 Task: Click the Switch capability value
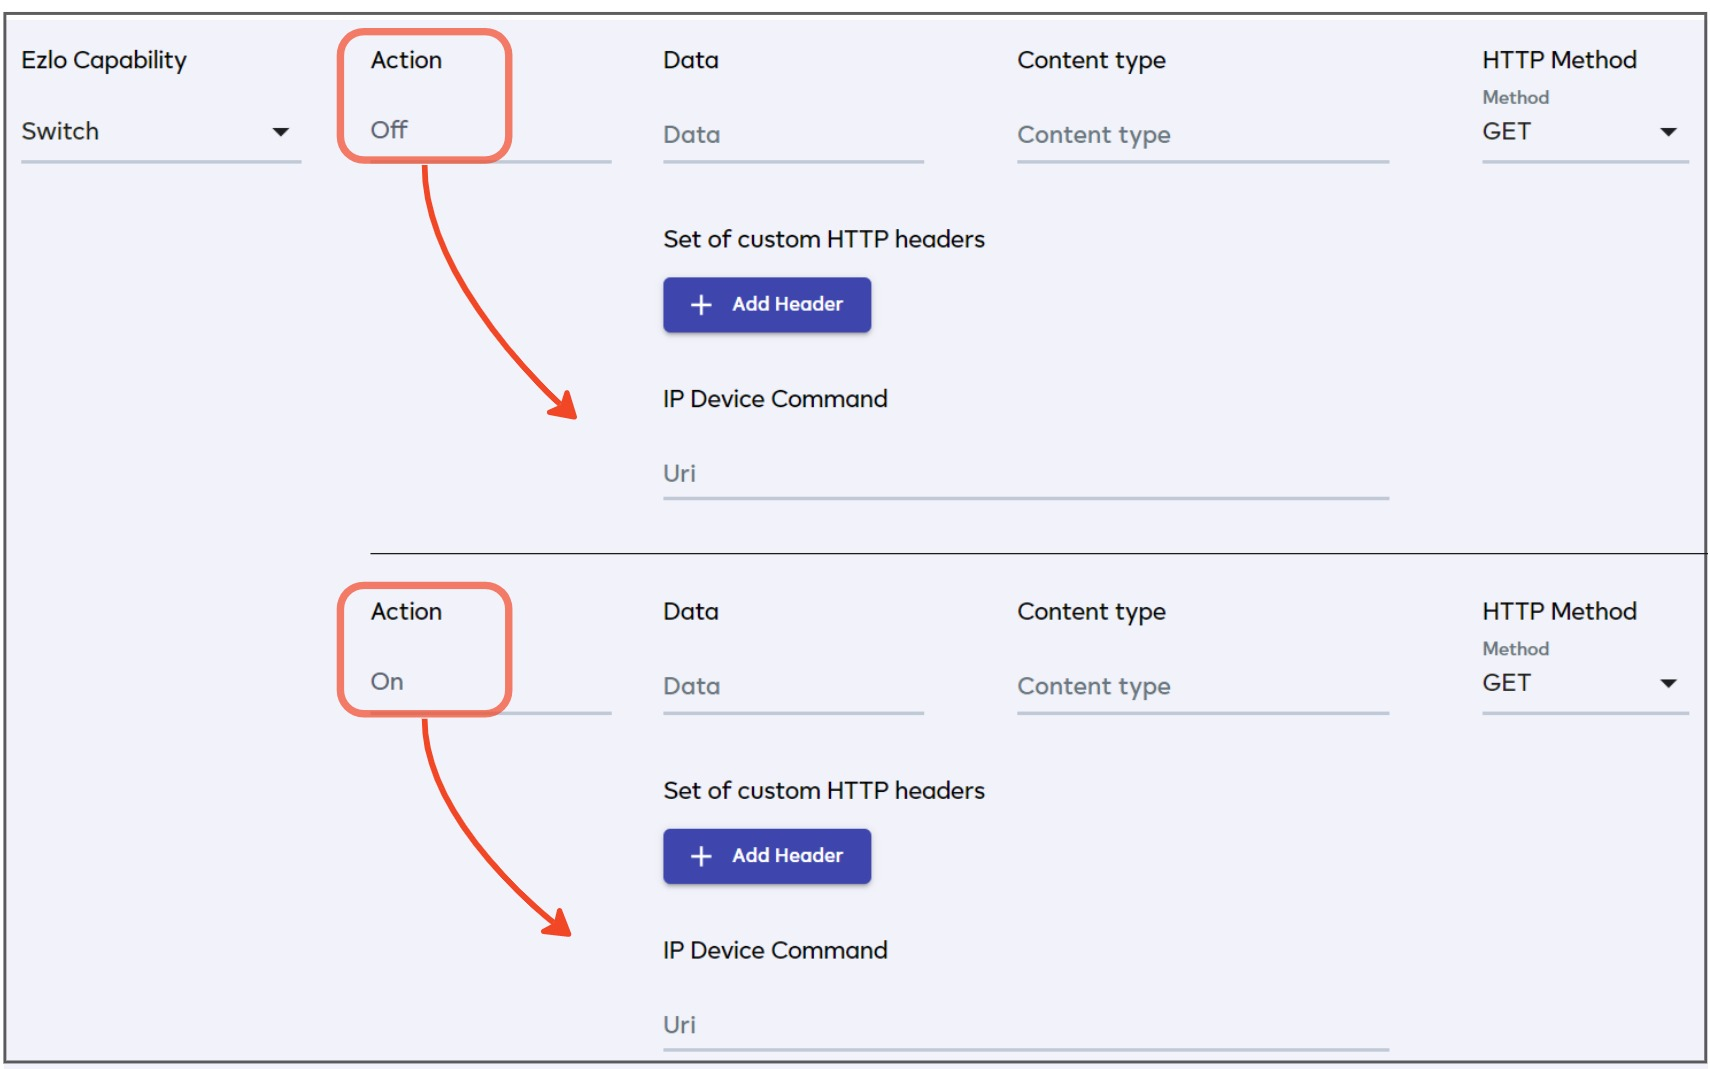tap(61, 132)
